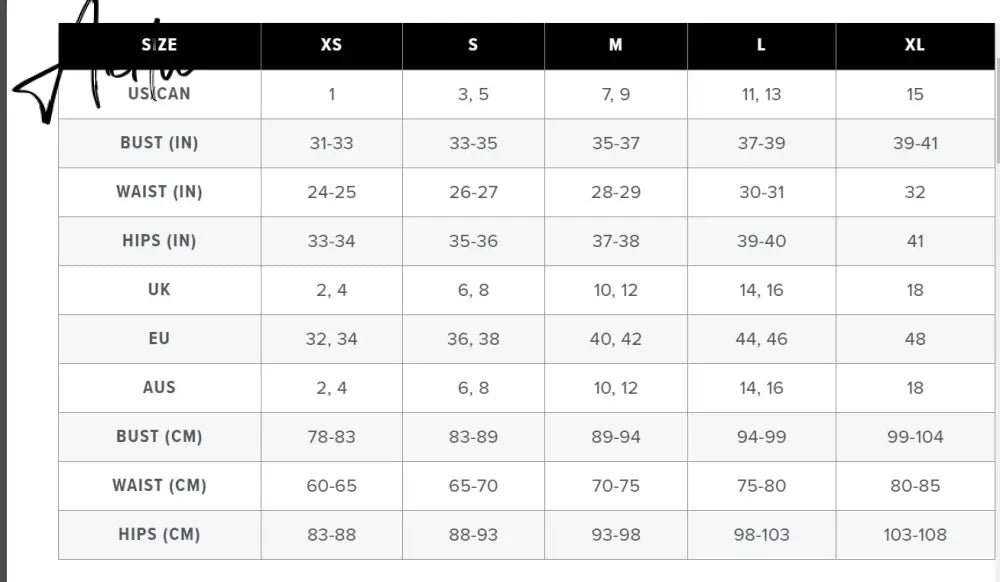
Task: Click the BUST (CM) row label
Action: (159, 437)
